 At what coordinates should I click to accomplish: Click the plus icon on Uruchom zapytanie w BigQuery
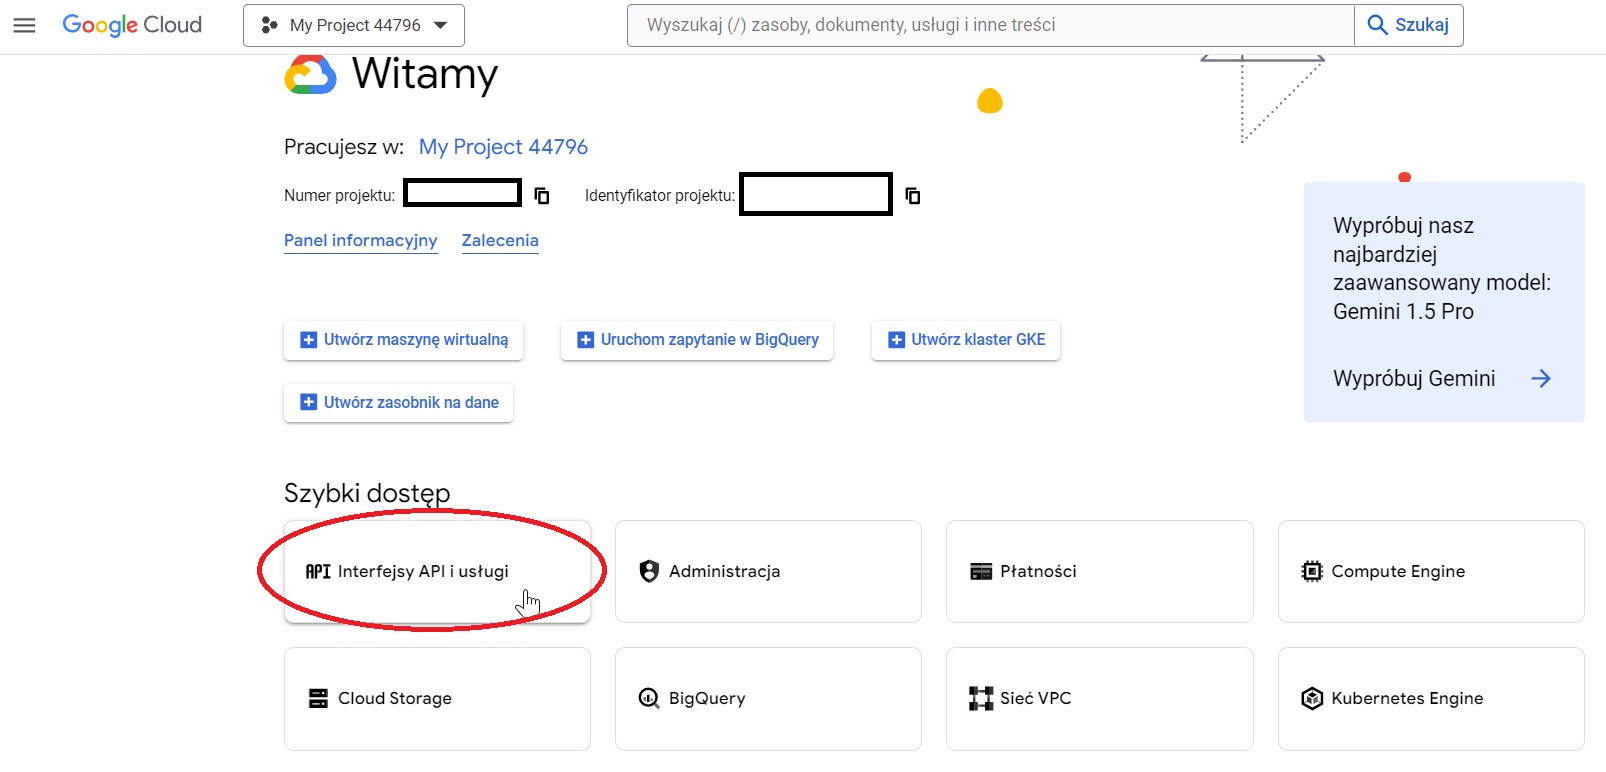pyautogui.click(x=586, y=340)
